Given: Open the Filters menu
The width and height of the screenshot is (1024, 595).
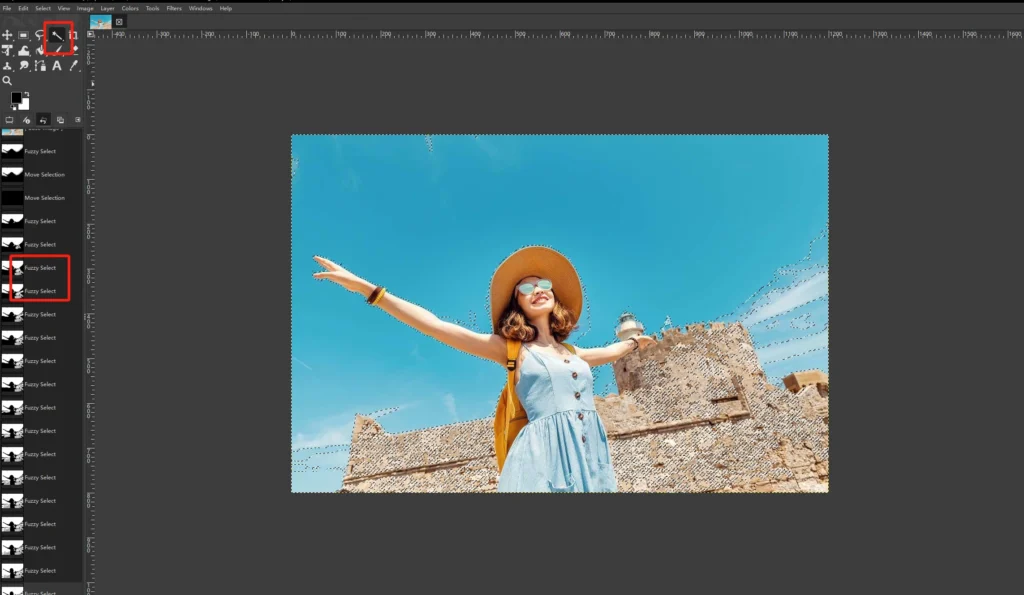Looking at the screenshot, I should coord(174,8).
